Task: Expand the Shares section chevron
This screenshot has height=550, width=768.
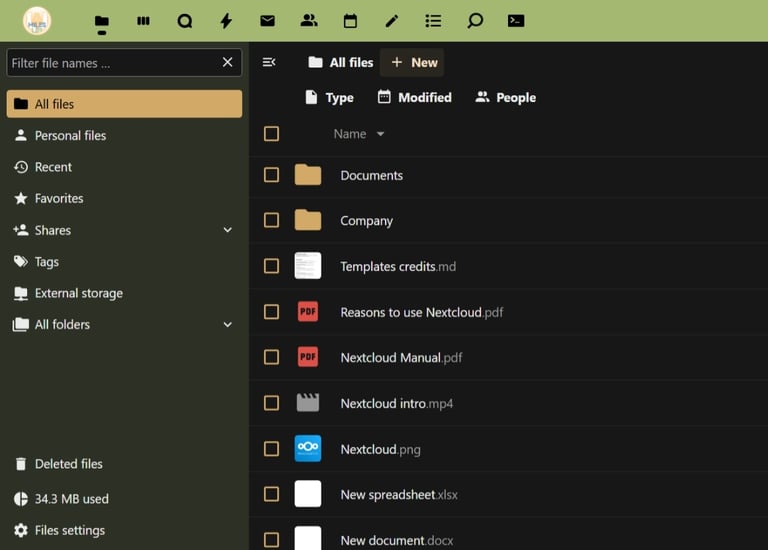Action: [x=227, y=230]
